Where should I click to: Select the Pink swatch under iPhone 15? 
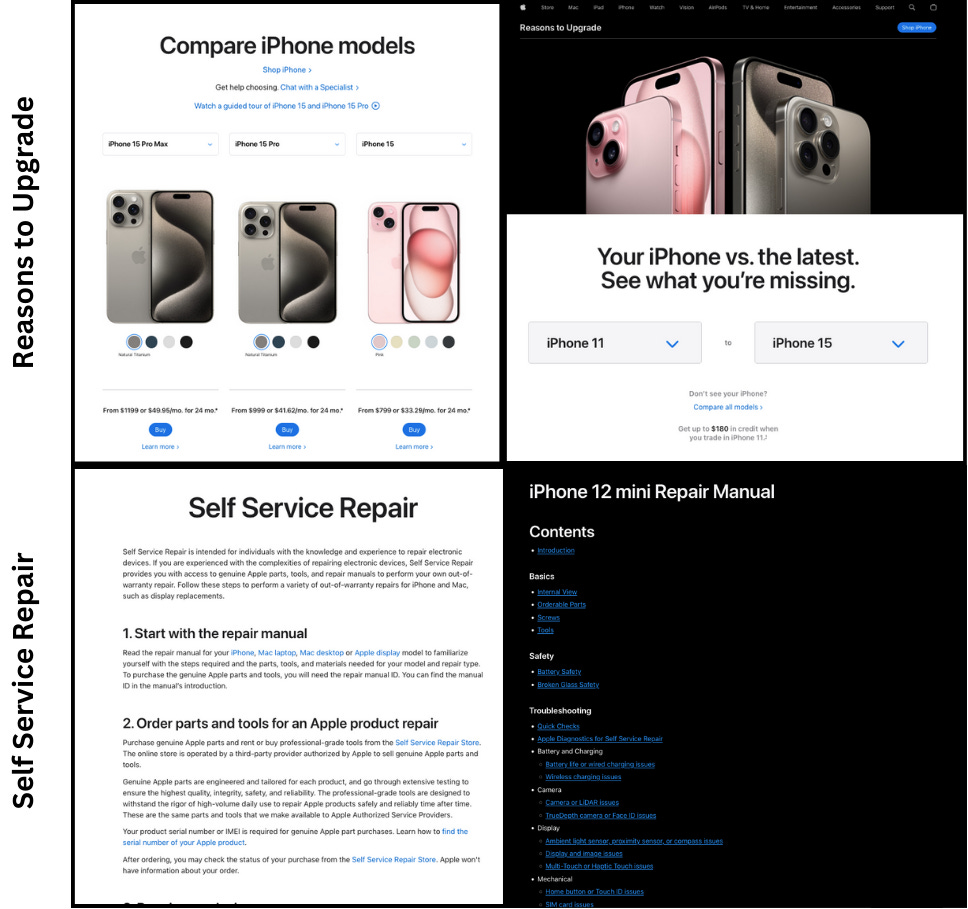pos(379,341)
